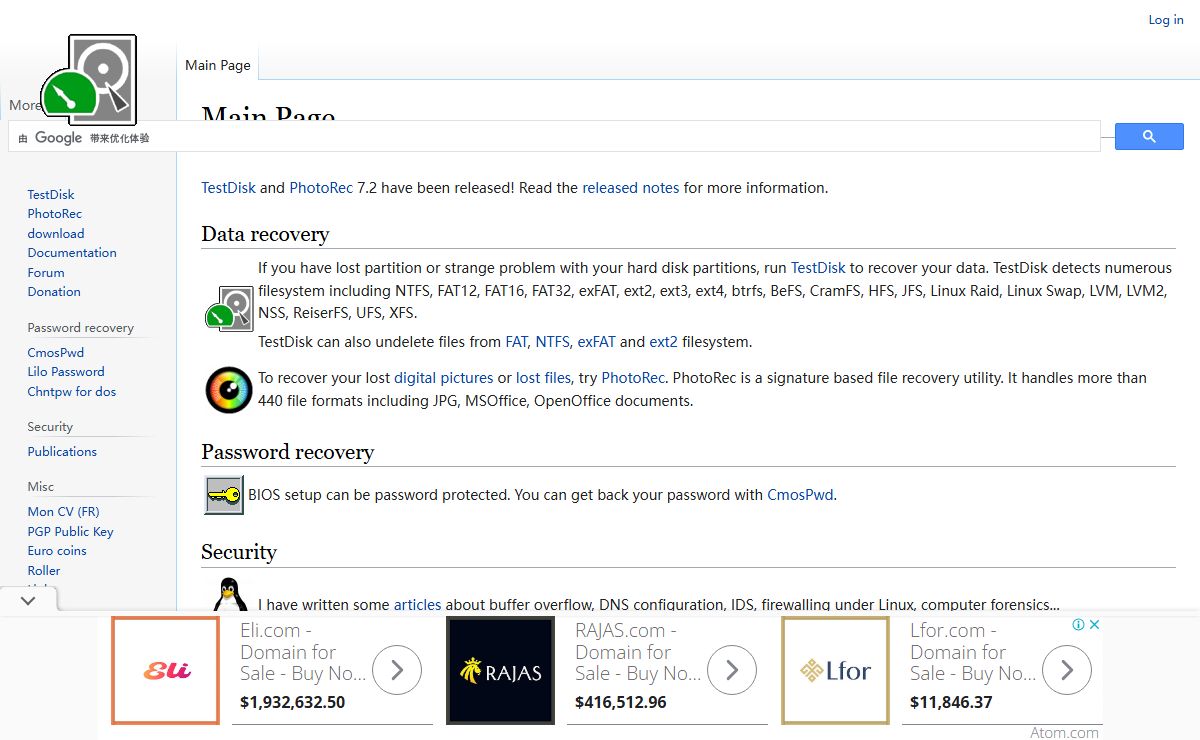Click the arrow button on RAJAS.com ad

732,669
